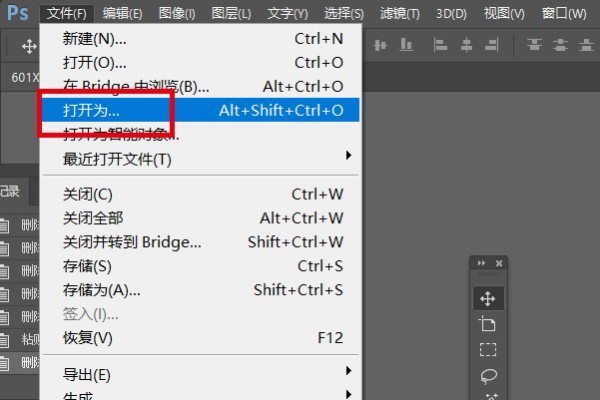Click distribute vertical centers icon
The image size is (600, 400).
click(560, 45)
